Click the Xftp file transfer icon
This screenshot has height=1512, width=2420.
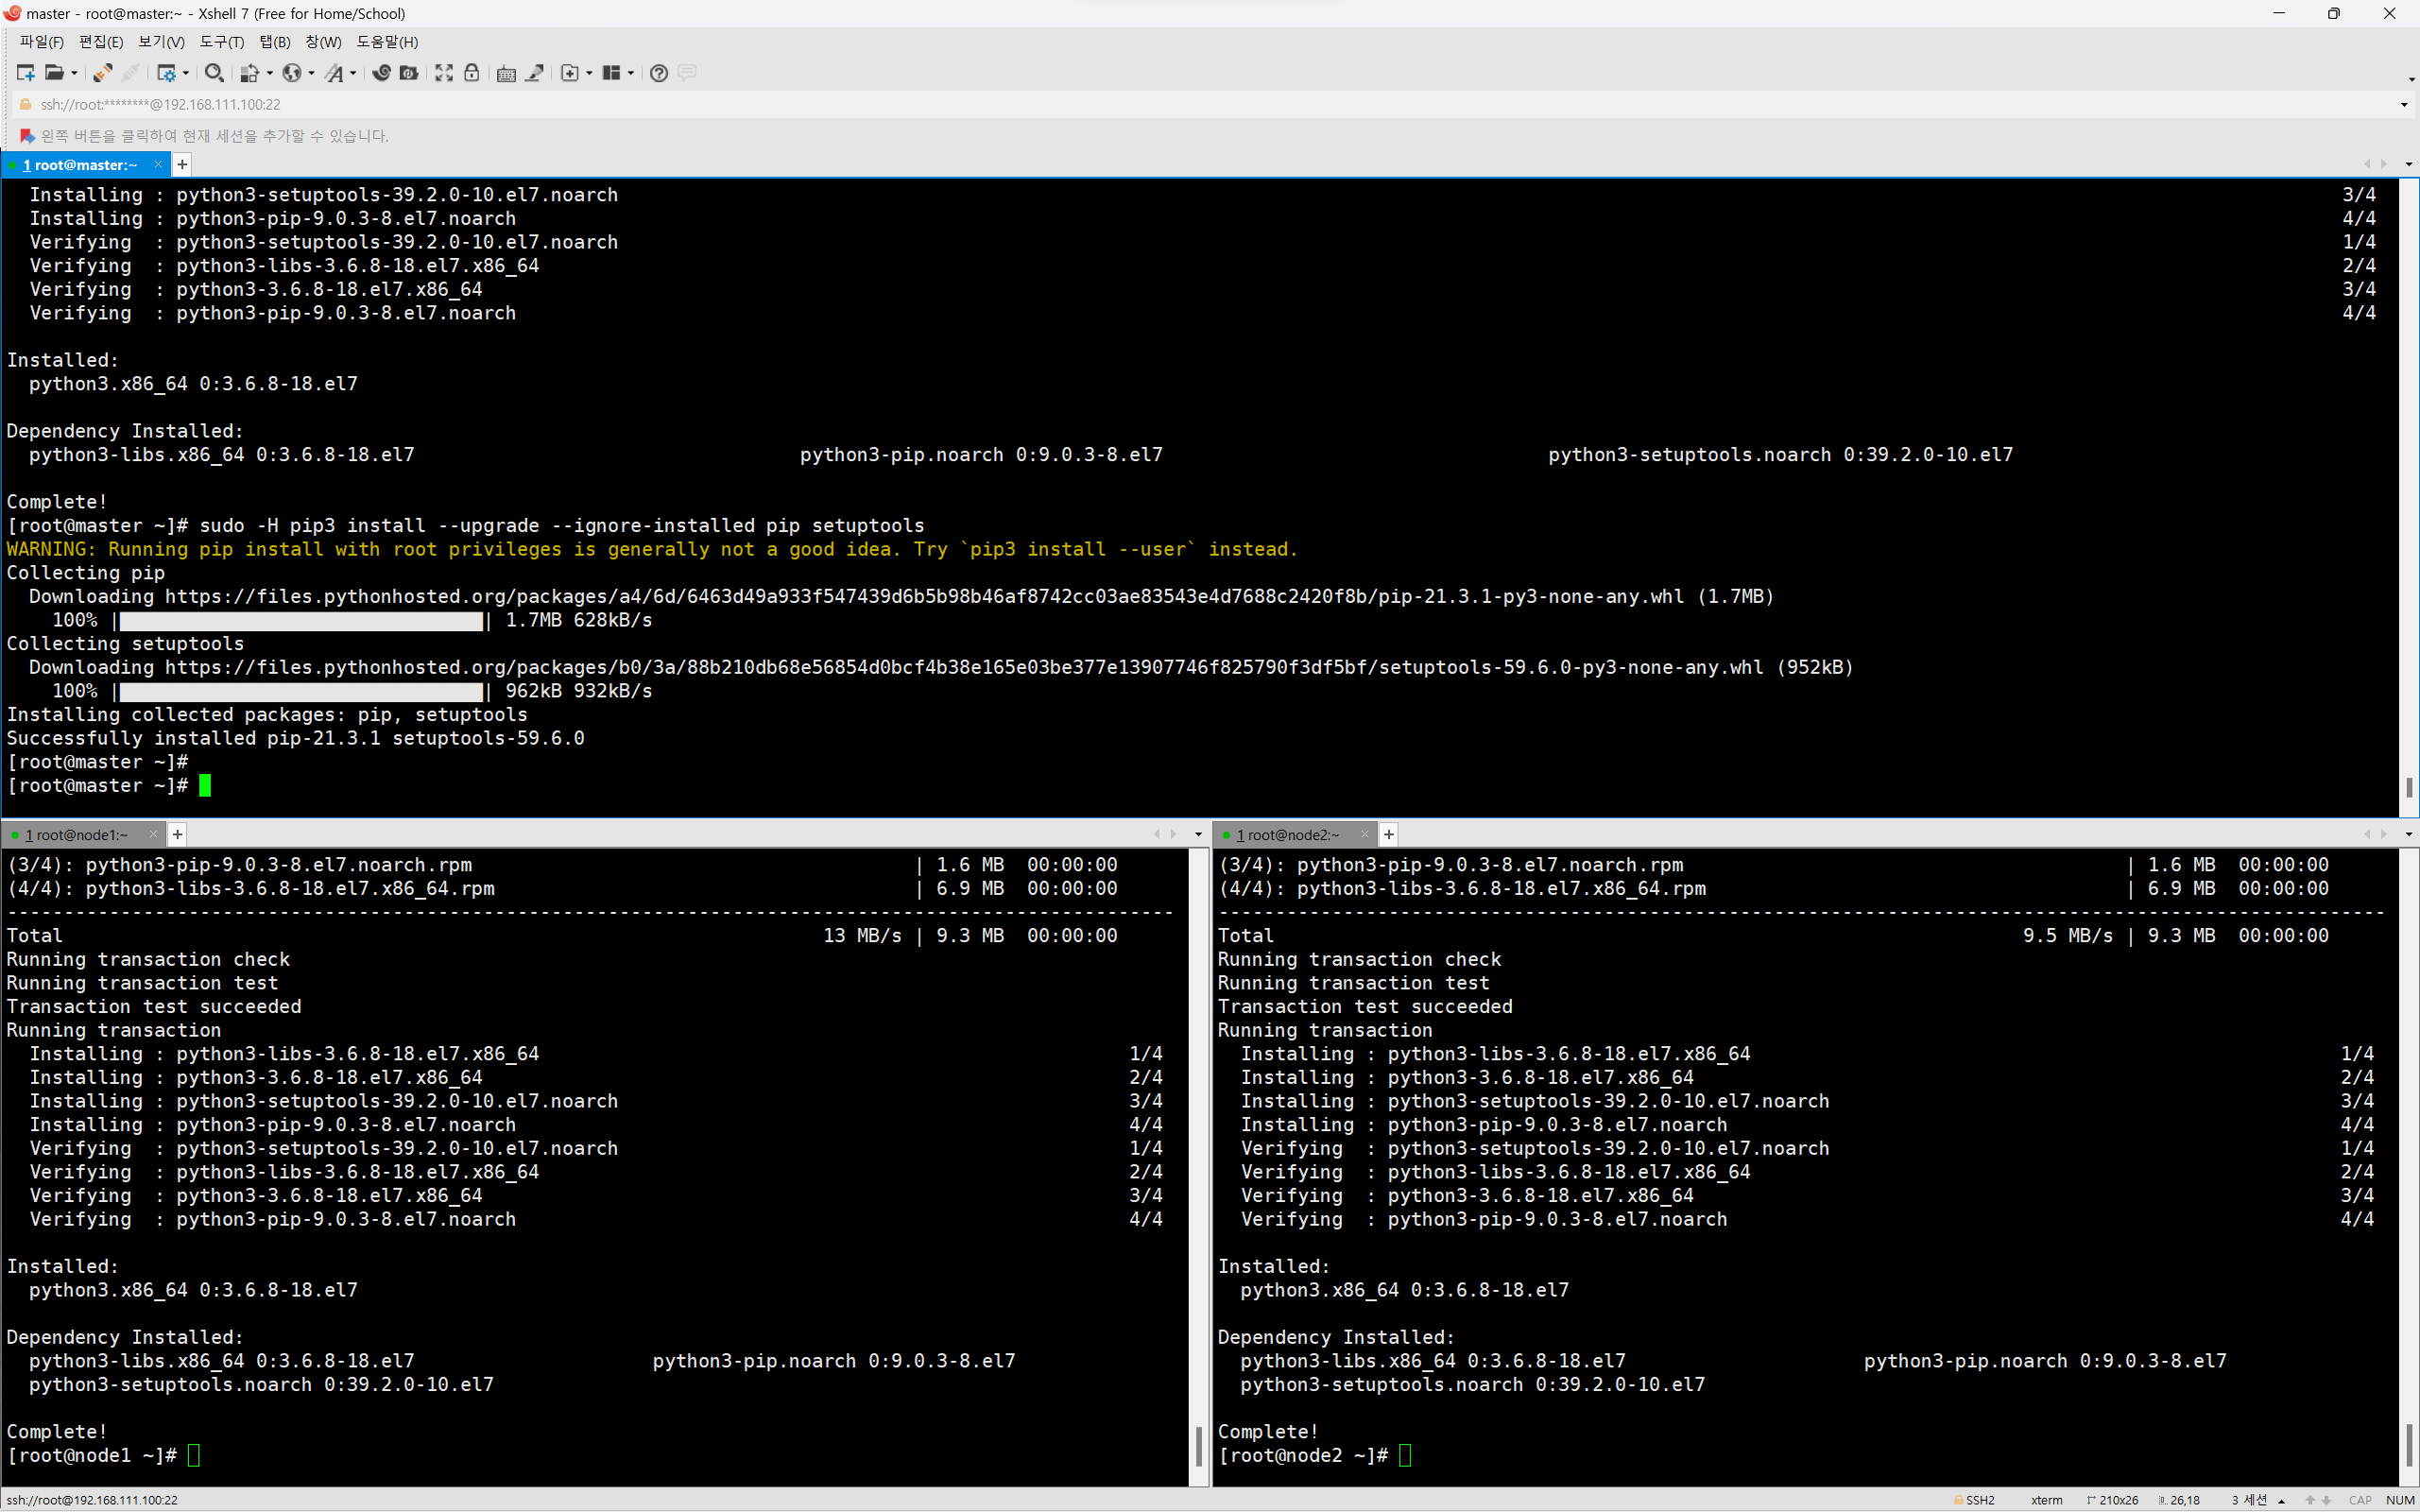(x=408, y=73)
